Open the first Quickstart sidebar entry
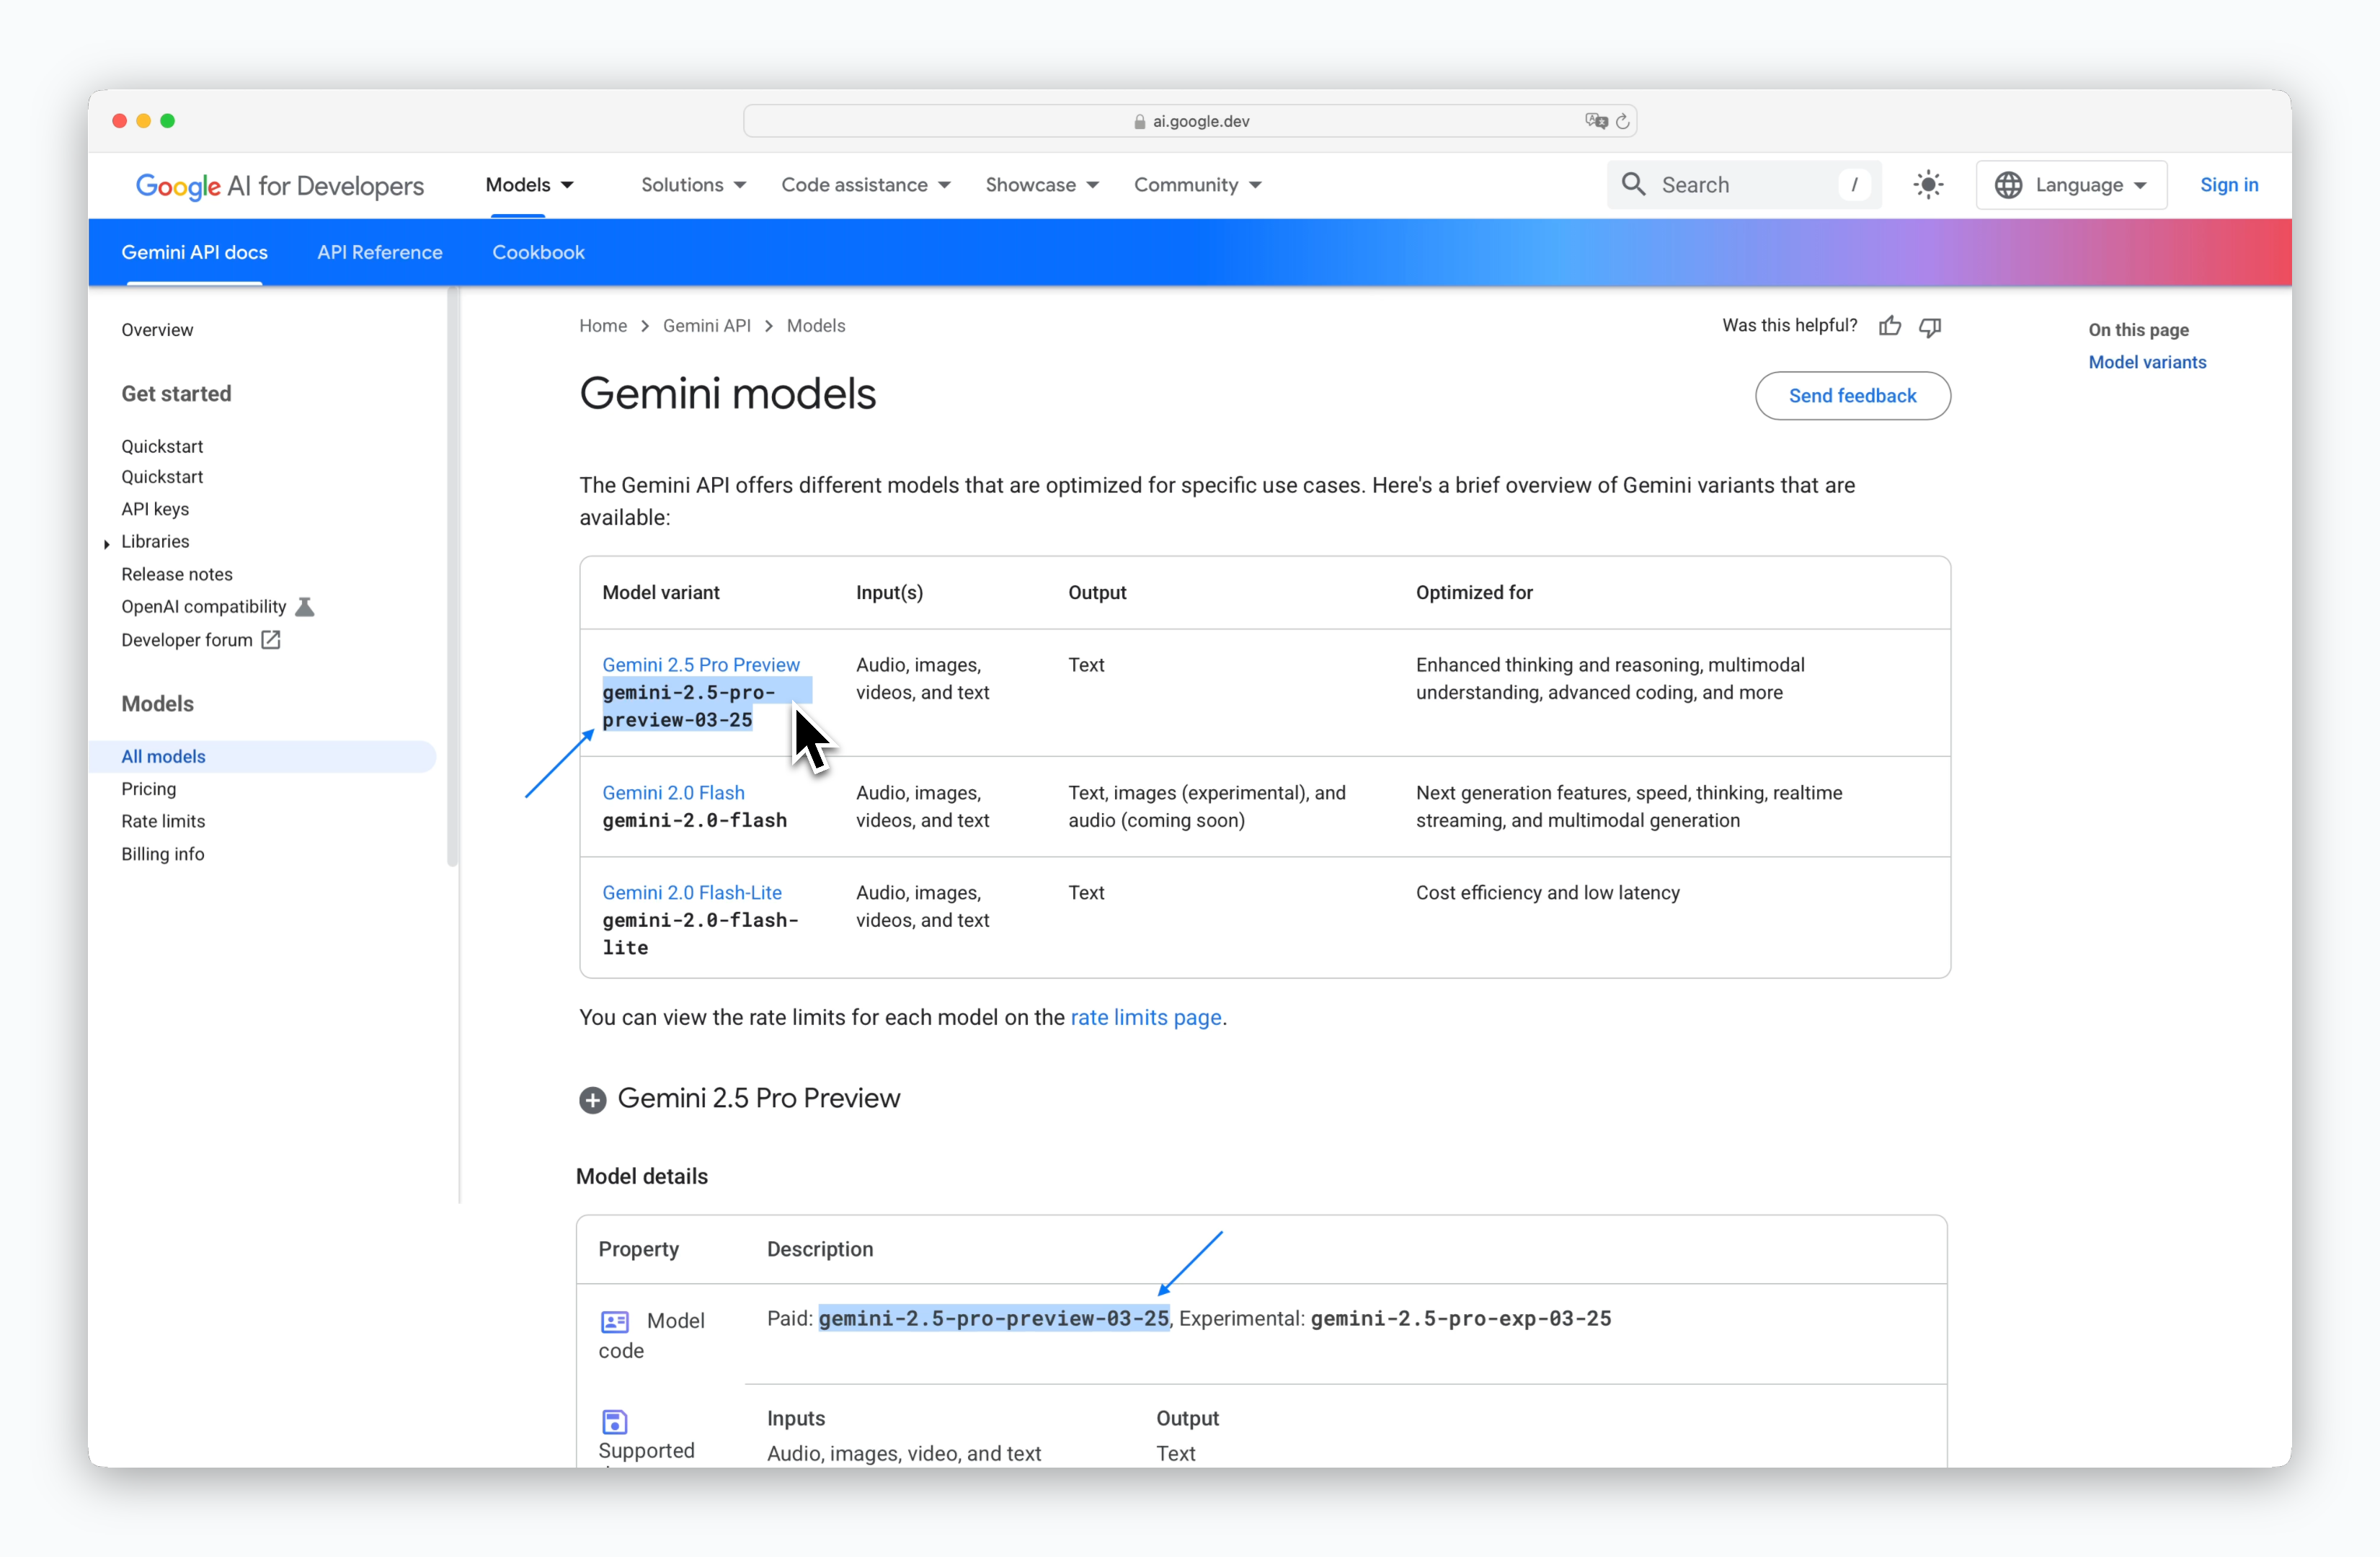This screenshot has width=2380, height=1557. (x=162, y=447)
